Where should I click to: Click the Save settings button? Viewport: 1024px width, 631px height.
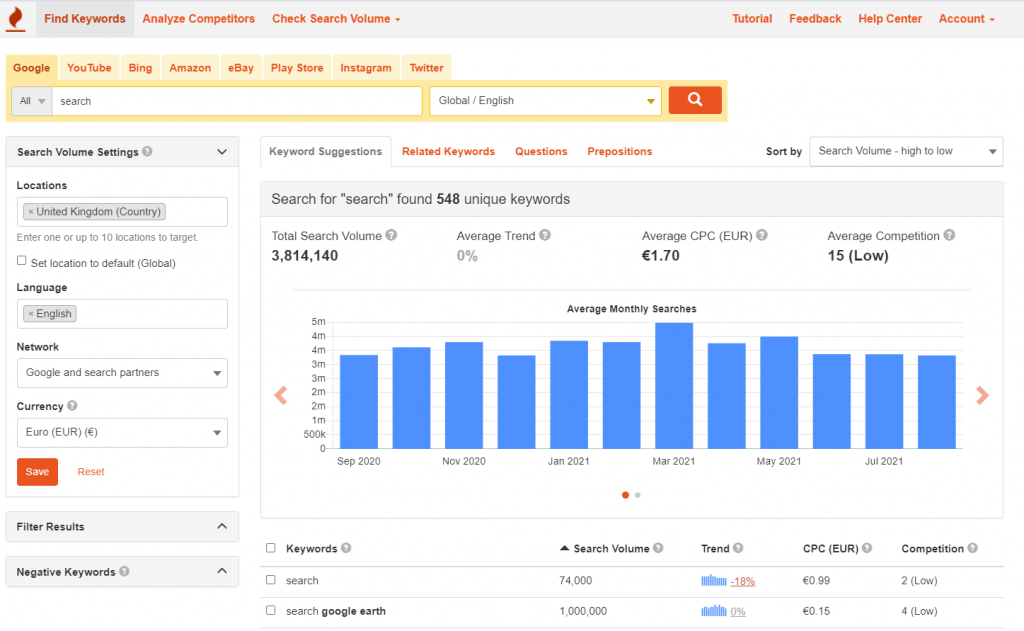[x=37, y=472]
